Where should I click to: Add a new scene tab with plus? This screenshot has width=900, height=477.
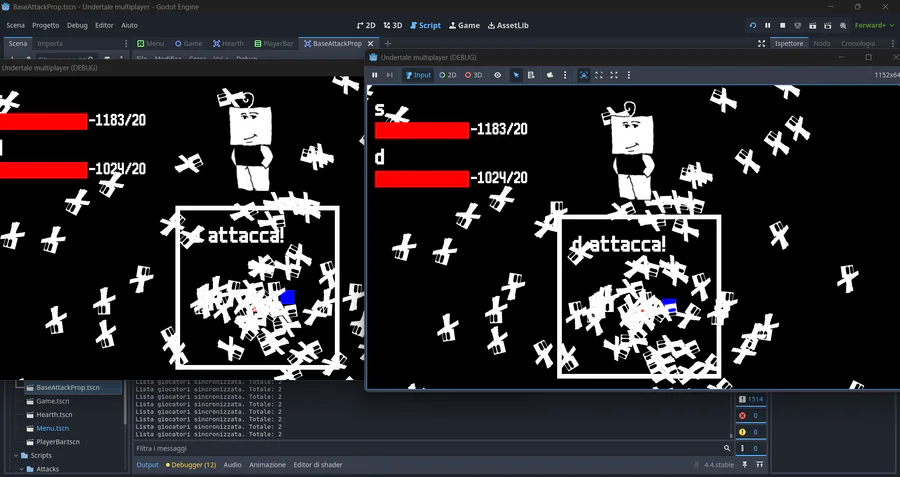pyautogui.click(x=387, y=44)
